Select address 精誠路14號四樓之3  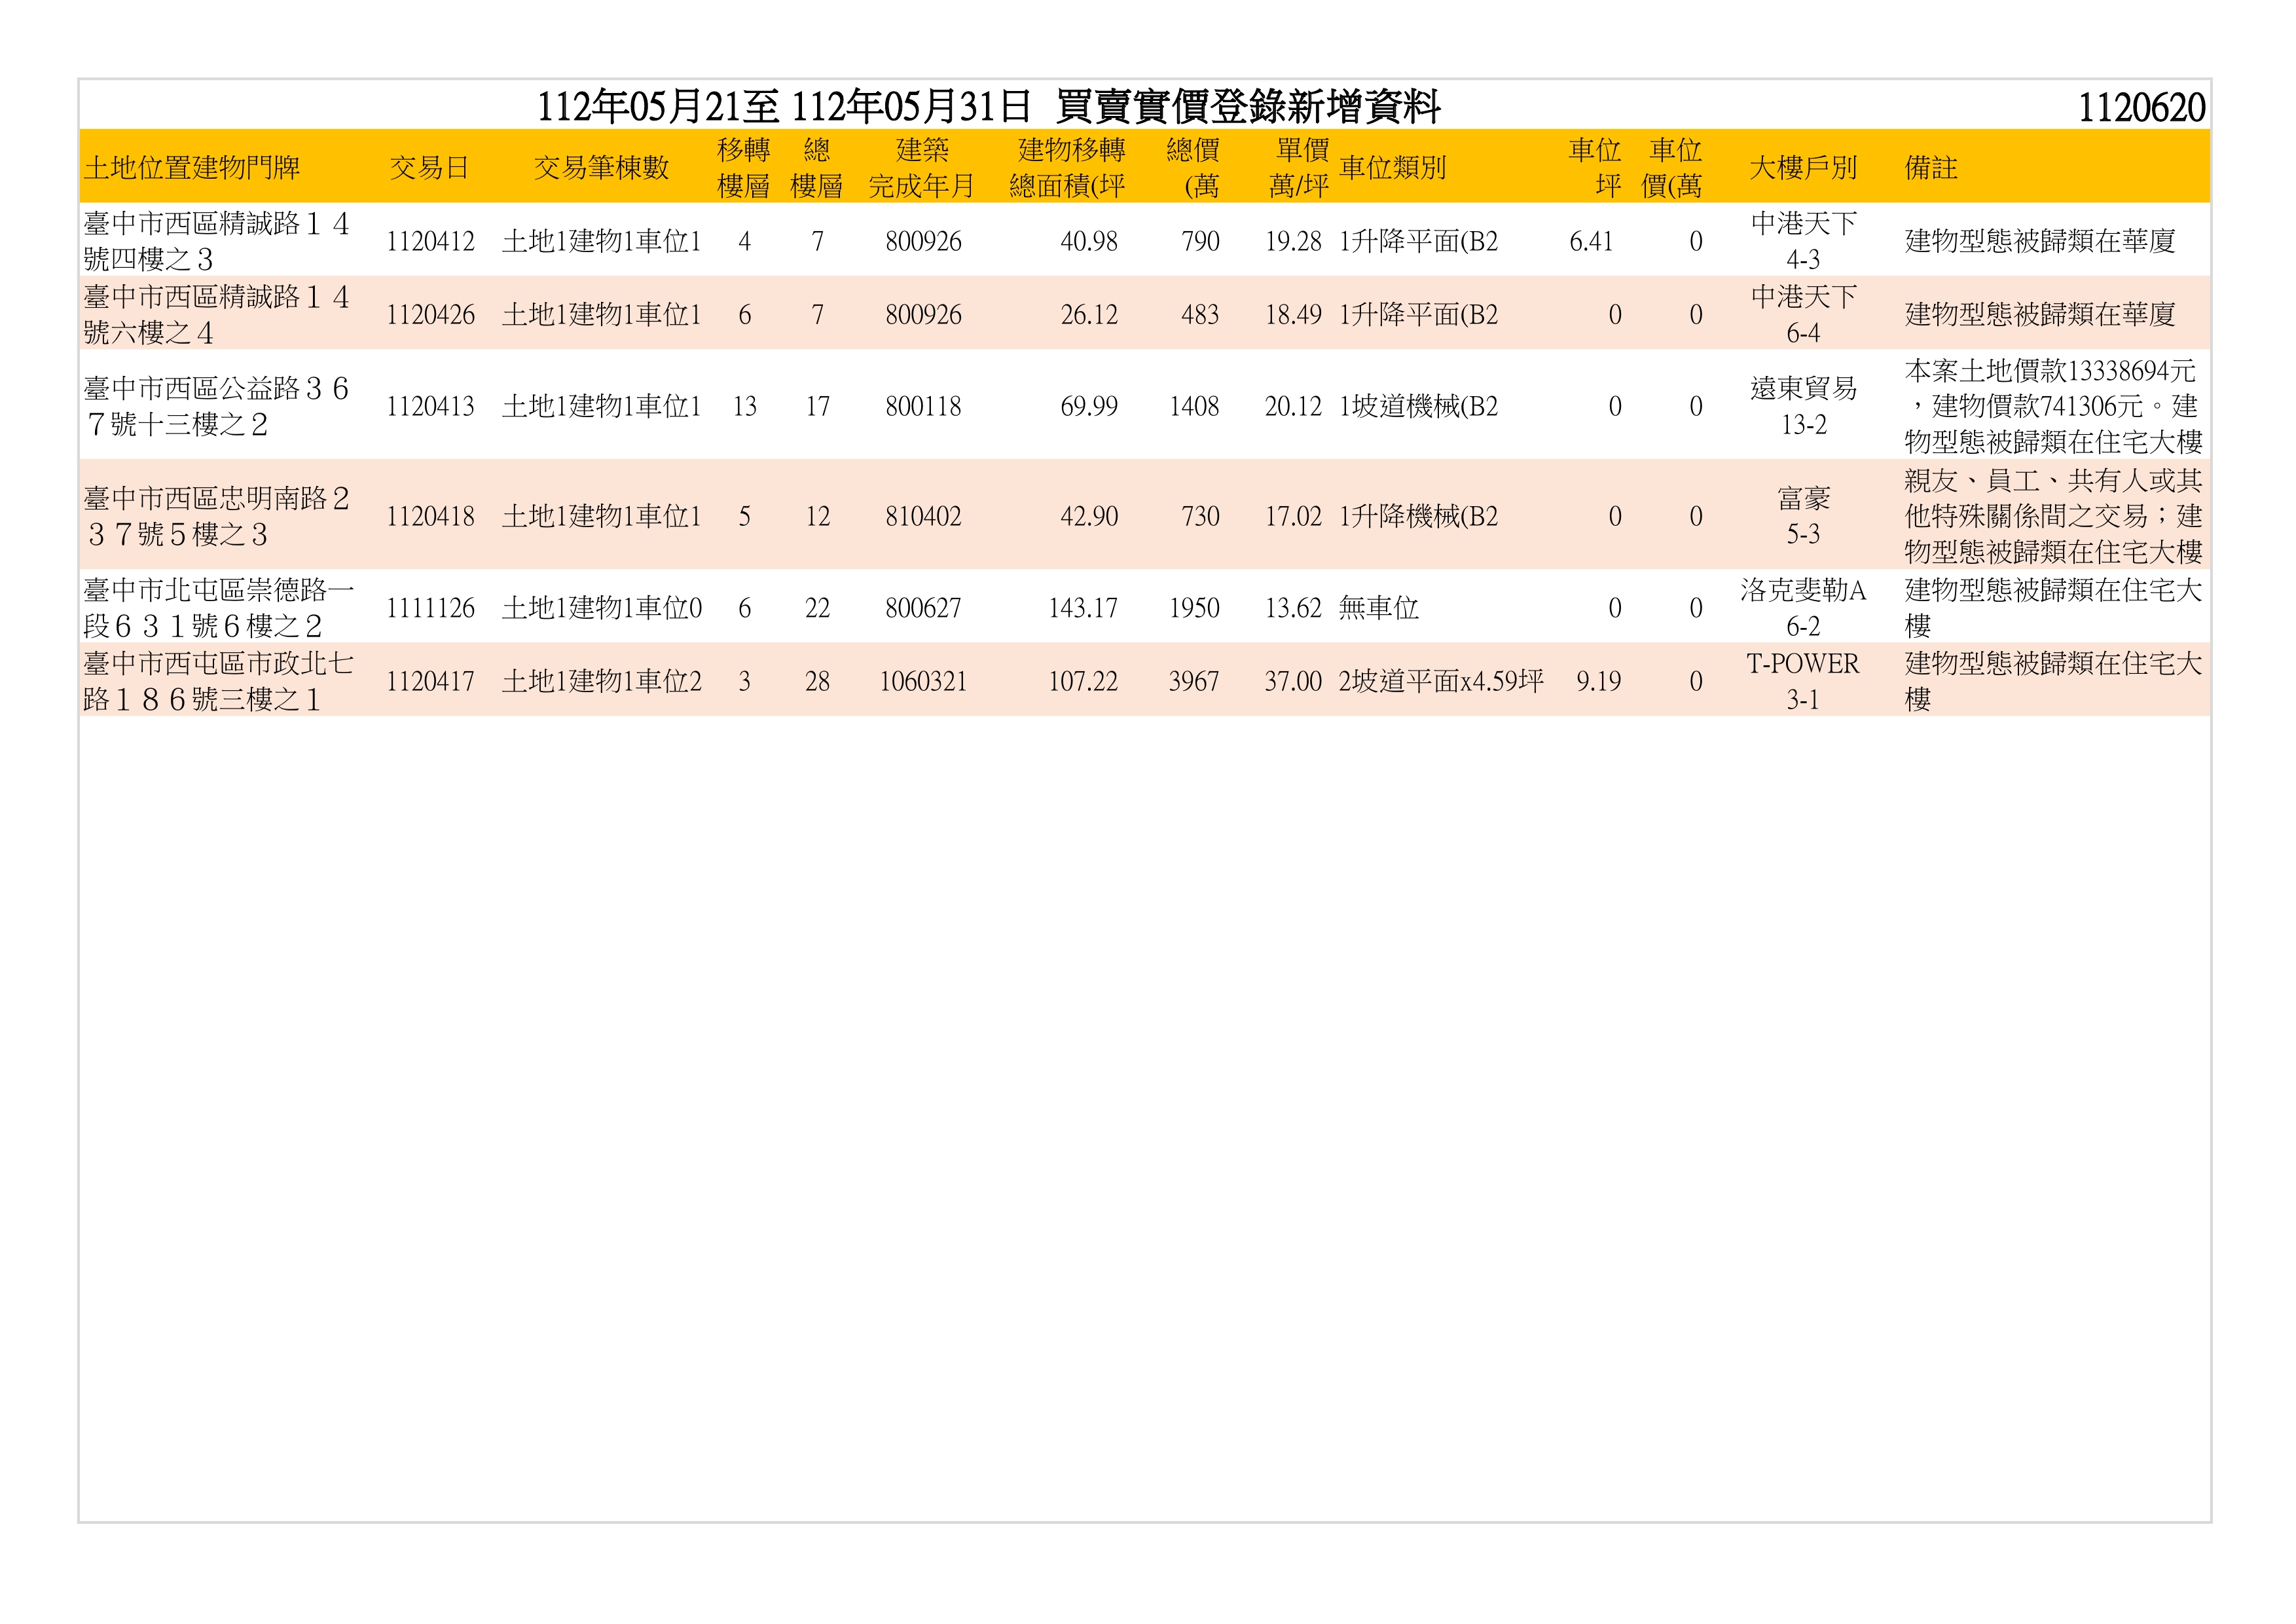point(217,241)
